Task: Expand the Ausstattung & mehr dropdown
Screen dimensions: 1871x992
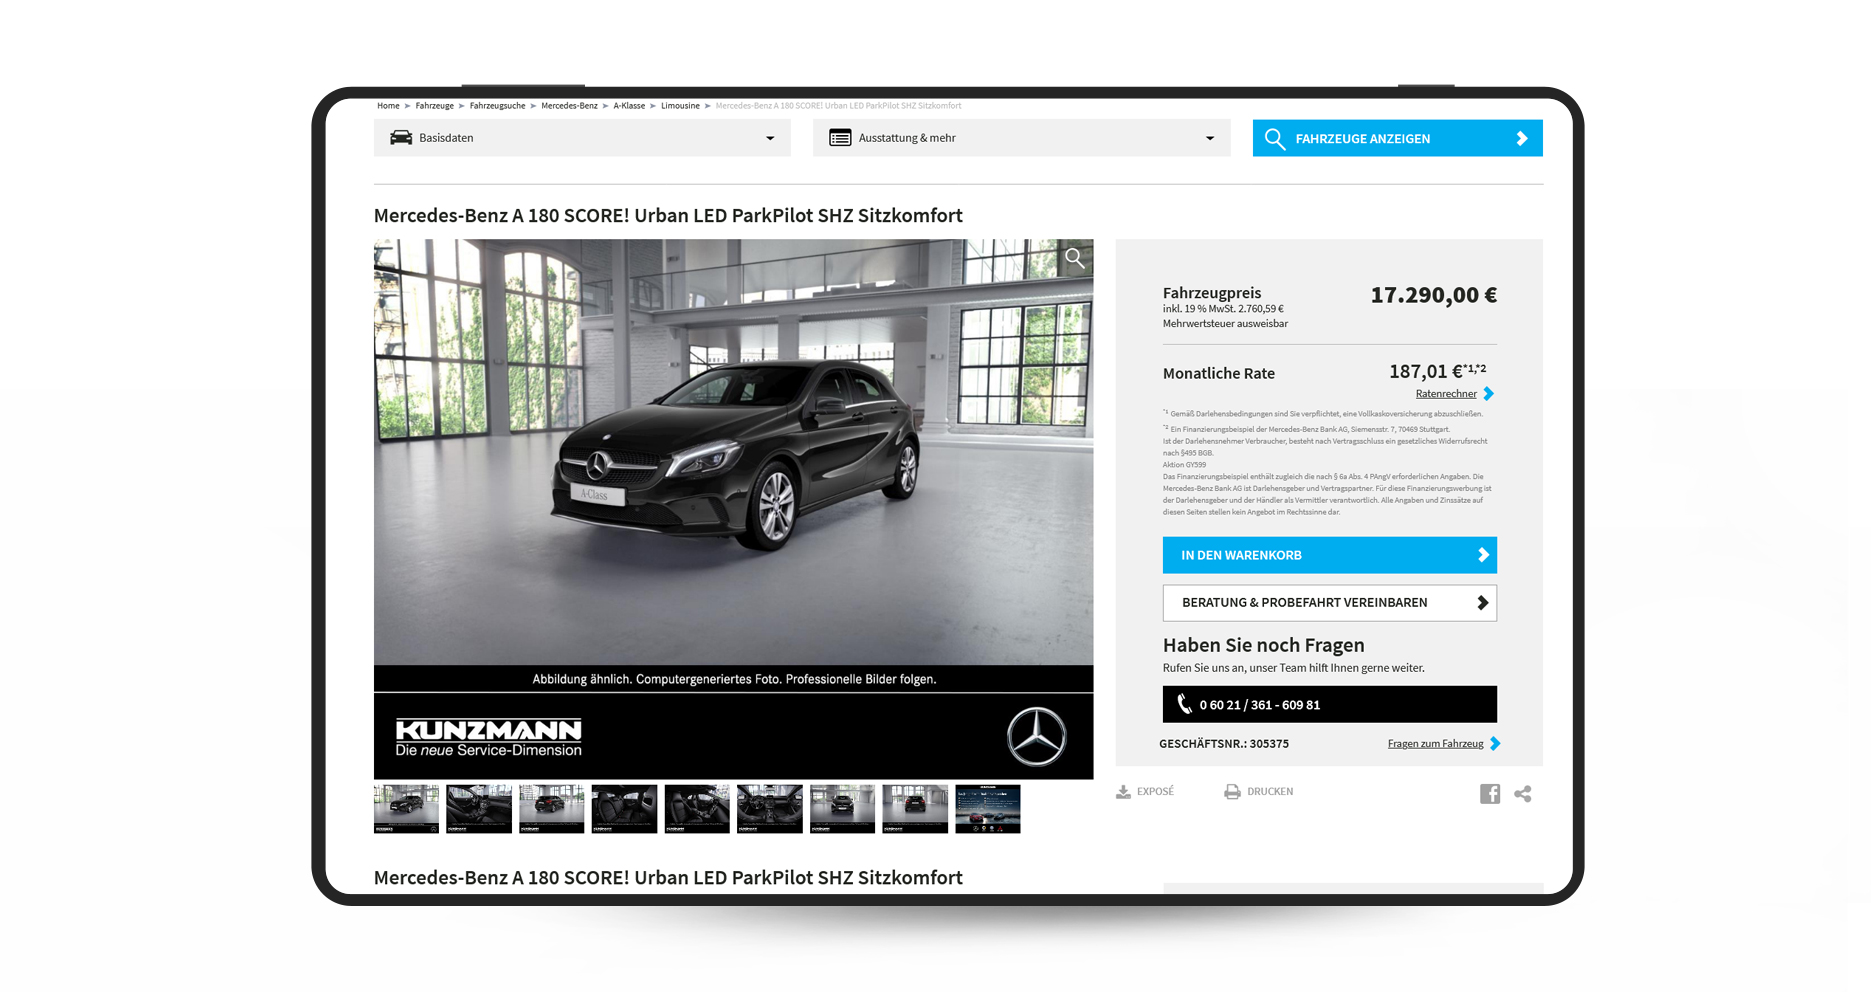Action: tap(1022, 138)
